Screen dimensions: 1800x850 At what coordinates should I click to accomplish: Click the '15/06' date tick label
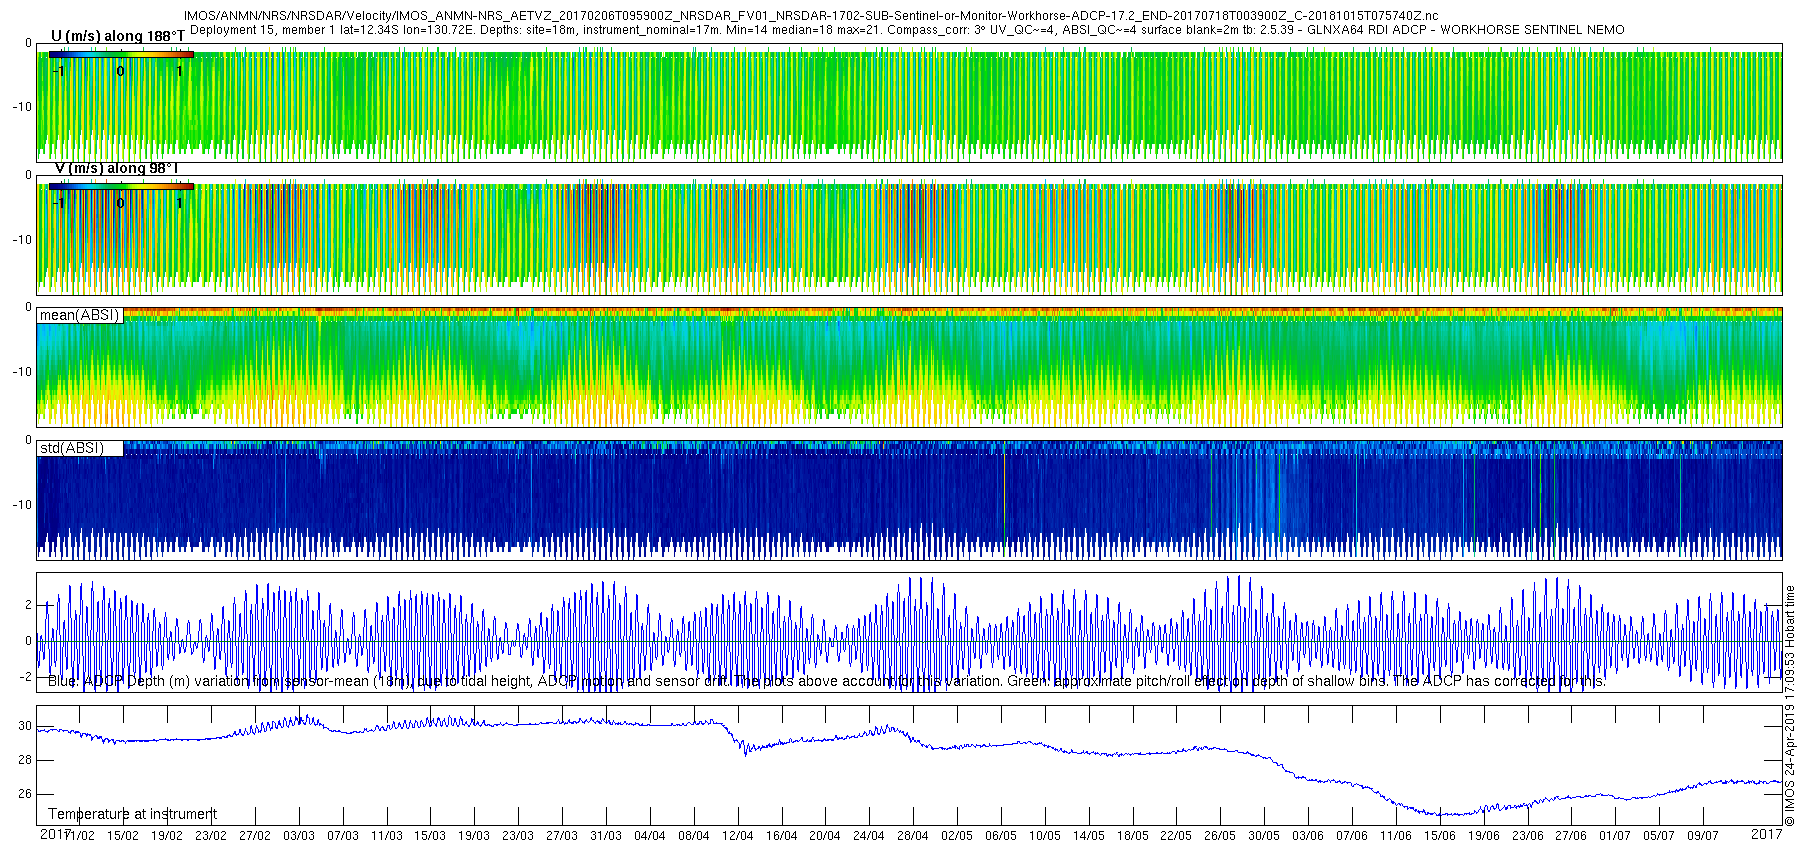pos(1440,836)
